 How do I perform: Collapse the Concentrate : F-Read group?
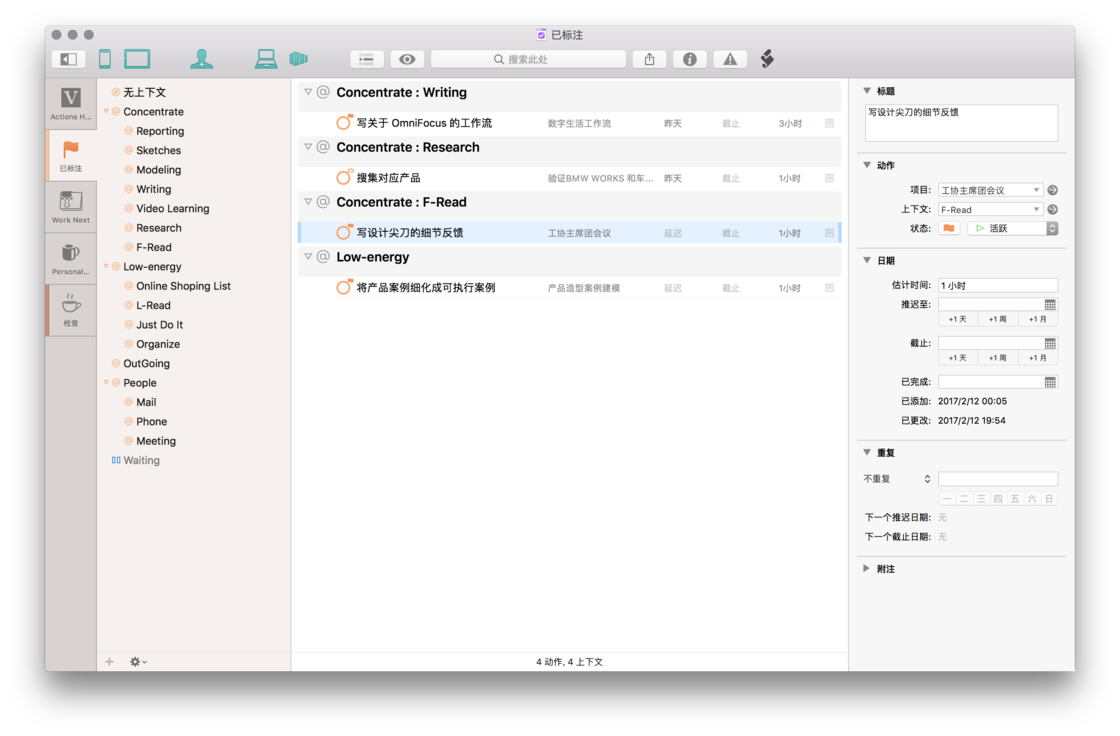(x=308, y=202)
